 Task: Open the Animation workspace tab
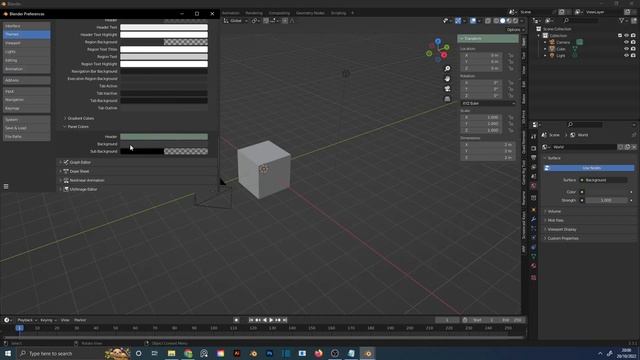231,13
